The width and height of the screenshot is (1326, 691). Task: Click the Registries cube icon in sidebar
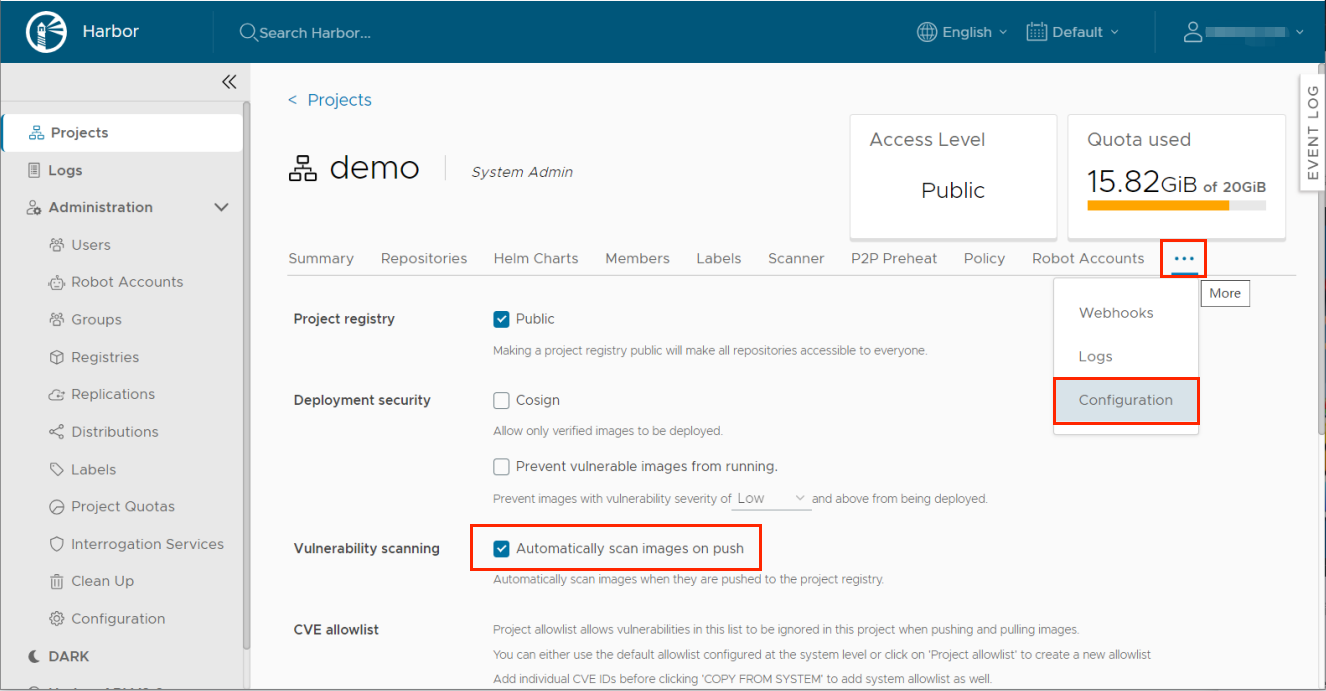[x=56, y=357]
